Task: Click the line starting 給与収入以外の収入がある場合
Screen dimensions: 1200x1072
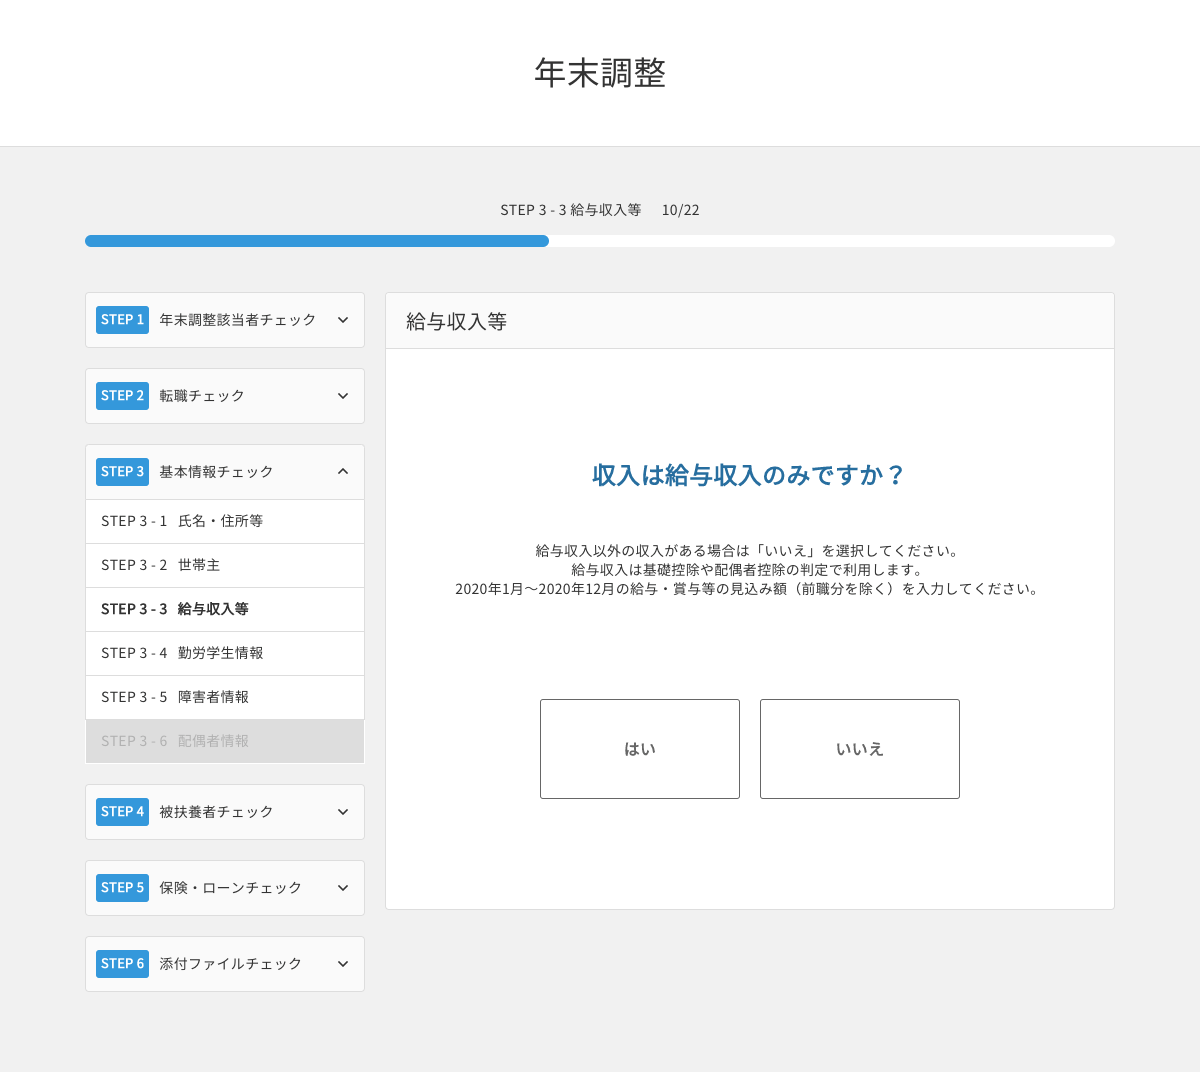Action: (x=750, y=551)
